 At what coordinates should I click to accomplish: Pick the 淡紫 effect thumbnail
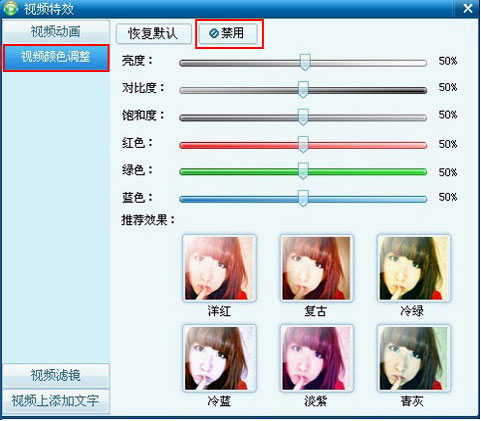point(316,358)
